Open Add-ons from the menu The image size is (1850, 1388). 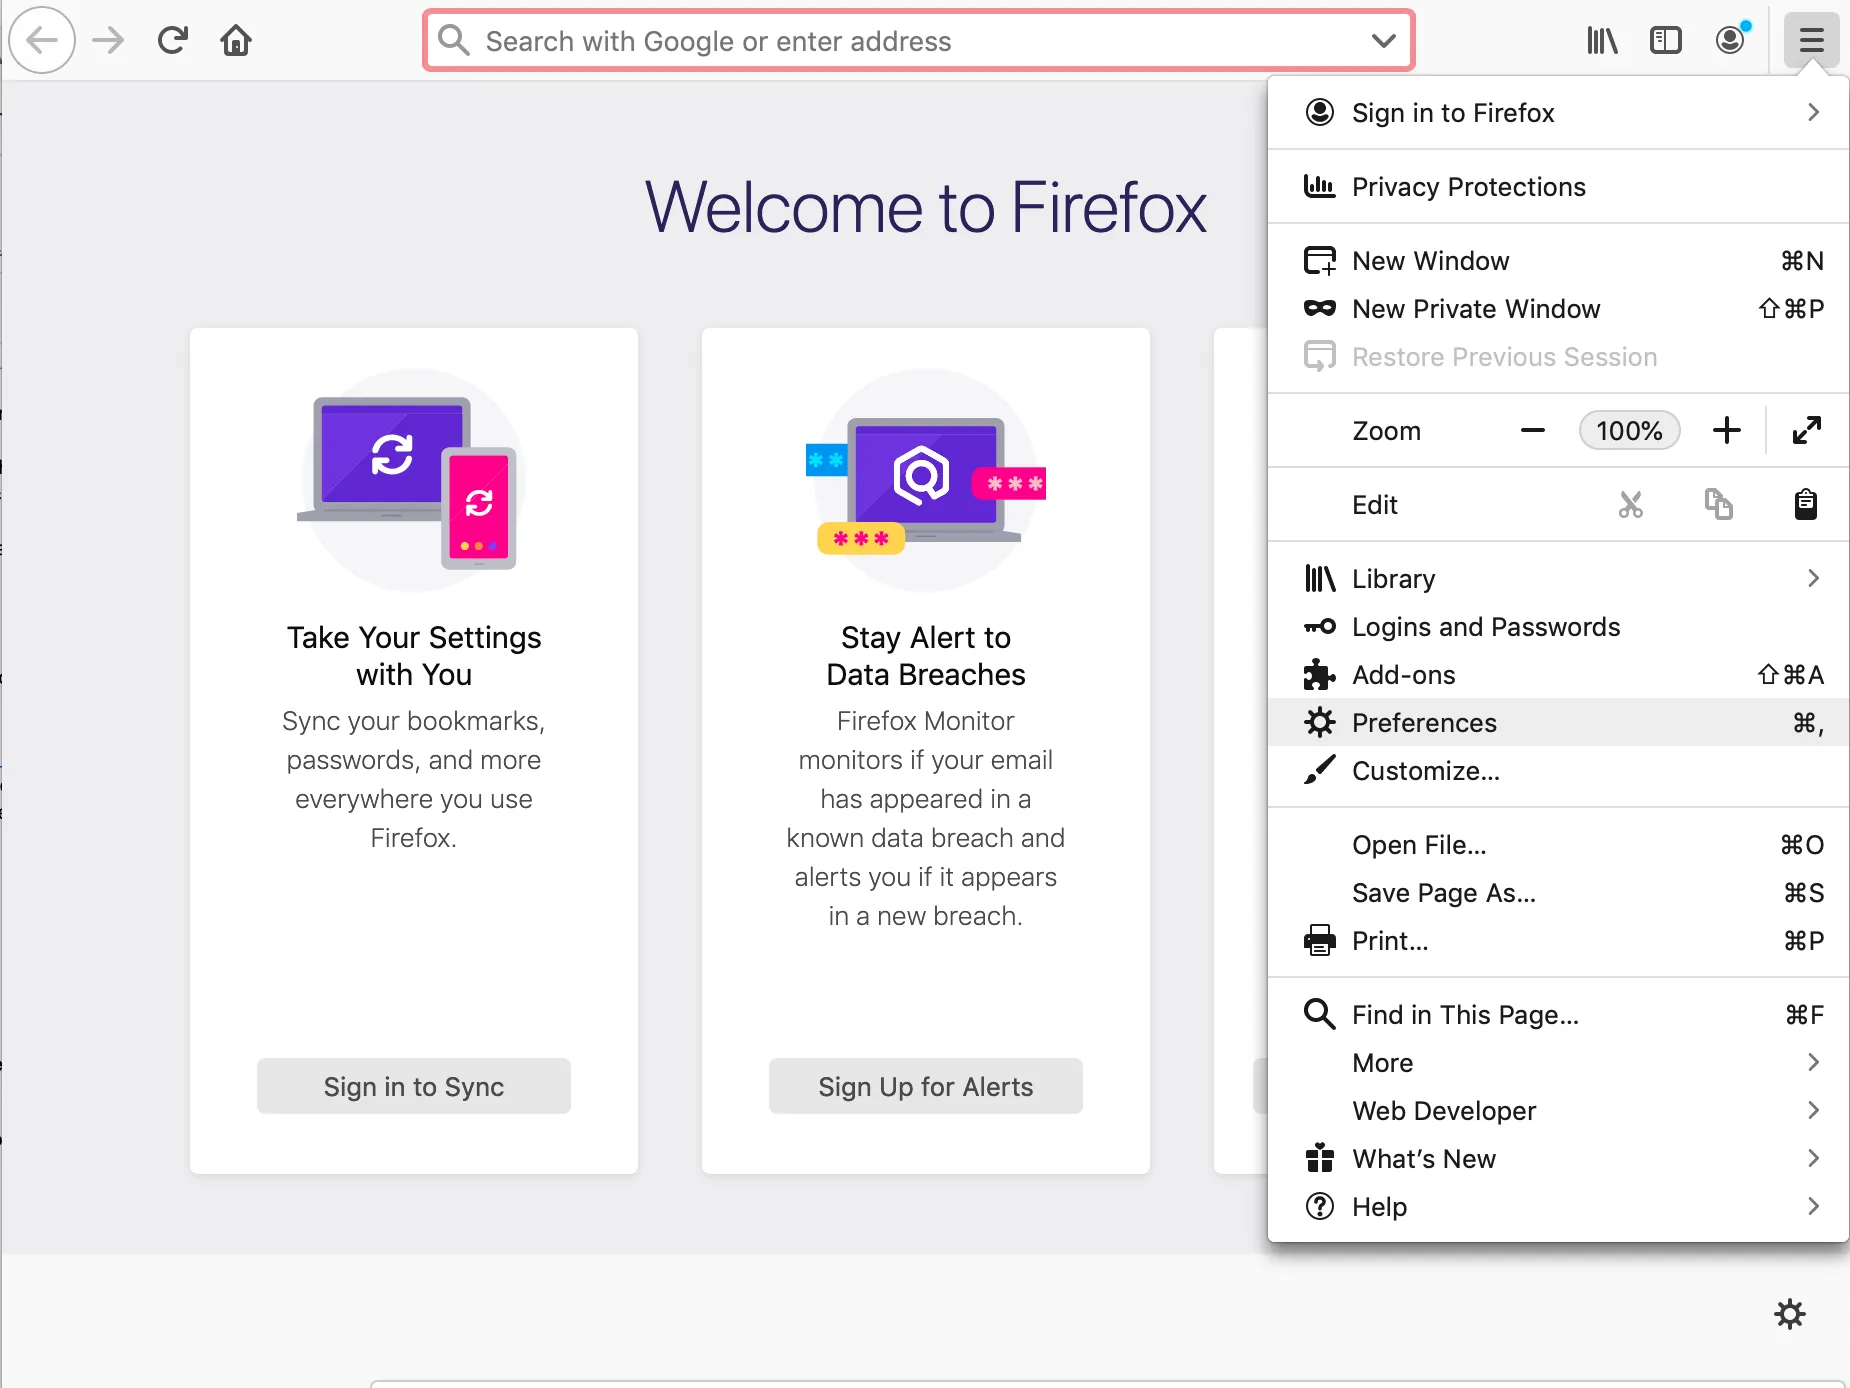(x=1558, y=675)
